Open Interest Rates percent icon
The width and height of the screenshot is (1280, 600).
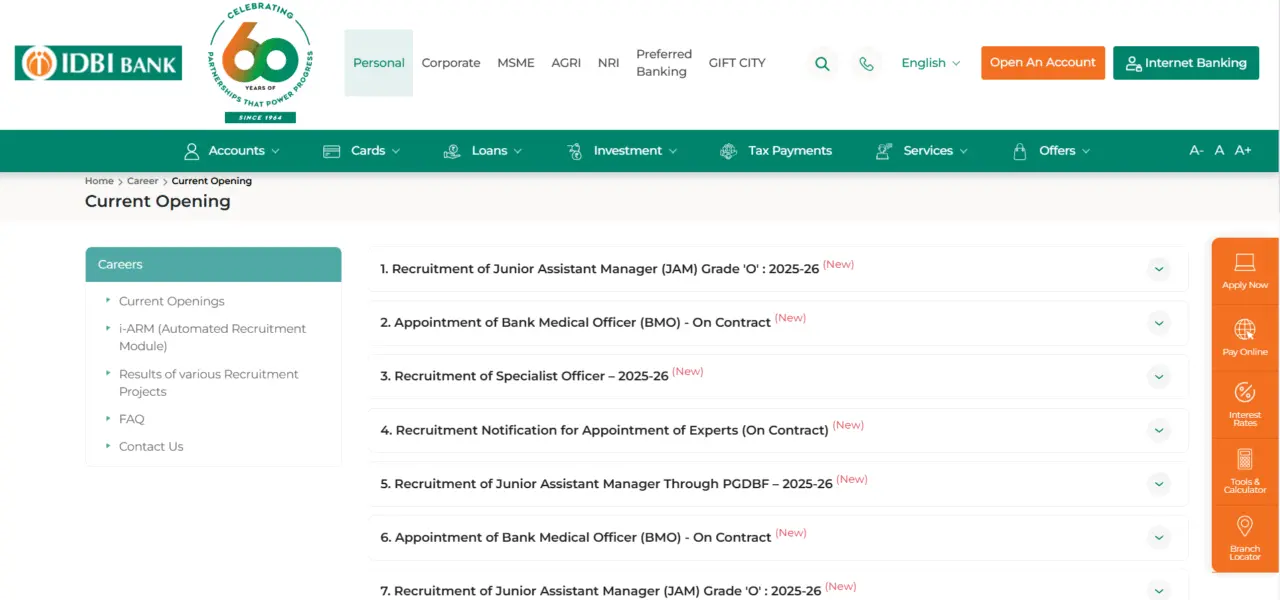pyautogui.click(x=1245, y=392)
